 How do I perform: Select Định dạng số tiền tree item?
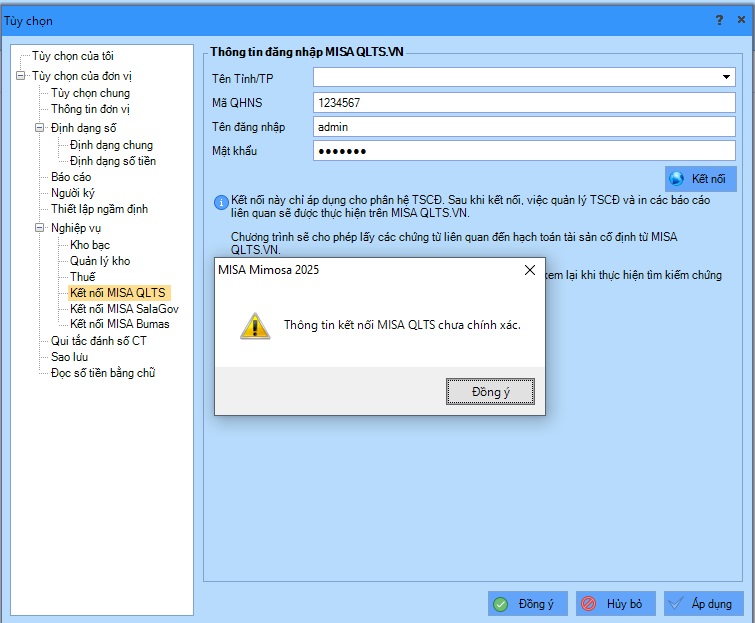pos(113,161)
